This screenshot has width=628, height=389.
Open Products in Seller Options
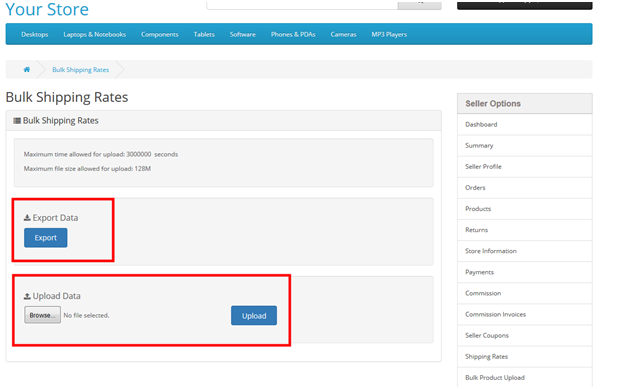coord(525,209)
